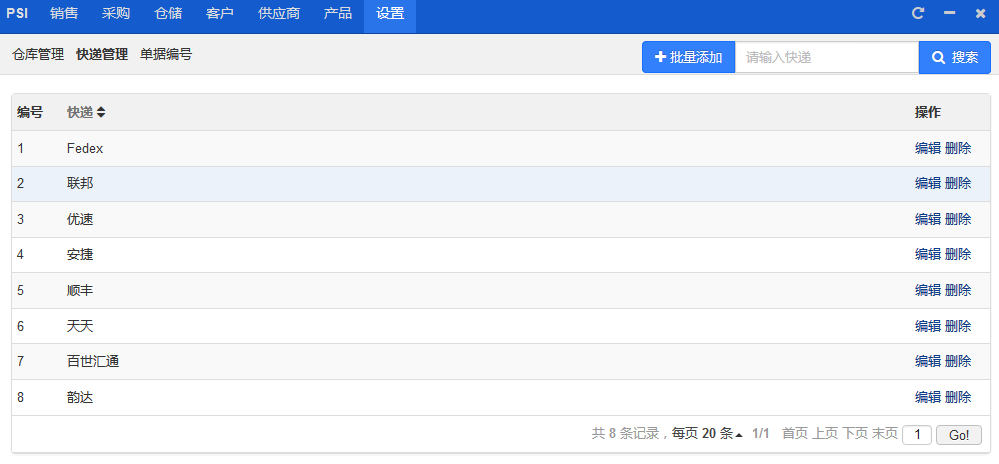Open the 销售 menu
The height and width of the screenshot is (464, 999).
point(64,13)
